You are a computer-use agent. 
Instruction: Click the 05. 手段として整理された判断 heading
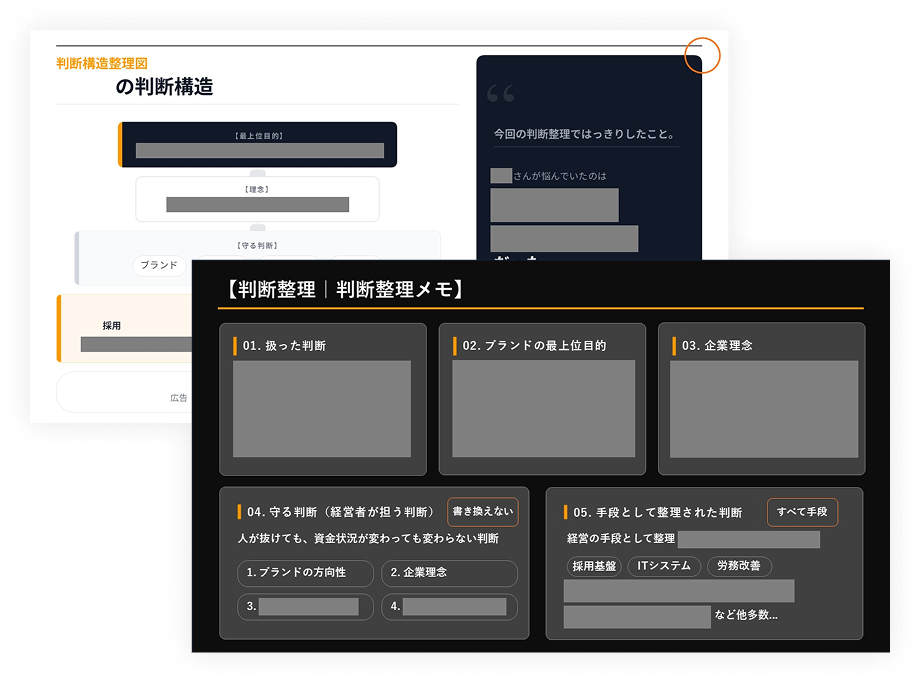click(x=658, y=513)
